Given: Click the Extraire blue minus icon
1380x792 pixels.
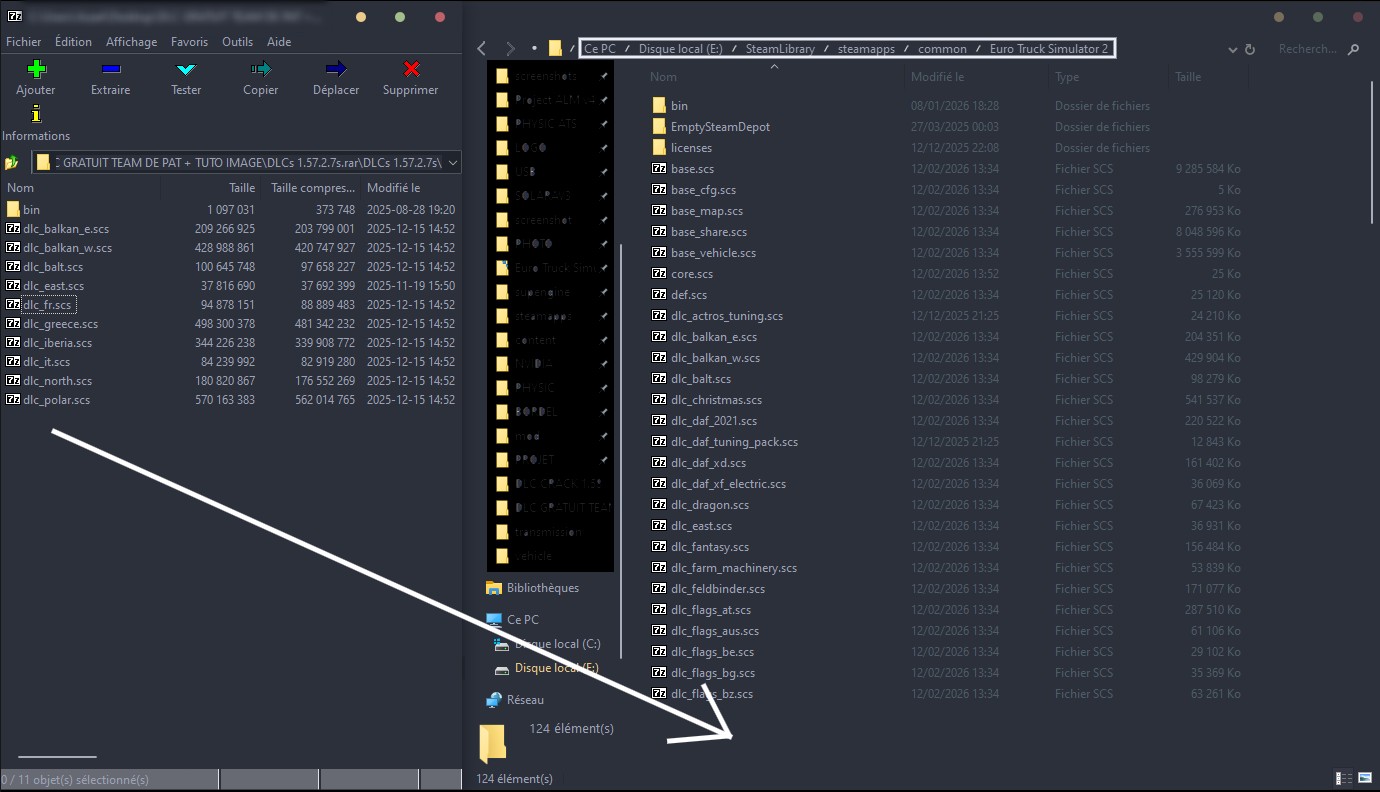Looking at the screenshot, I should point(111,69).
